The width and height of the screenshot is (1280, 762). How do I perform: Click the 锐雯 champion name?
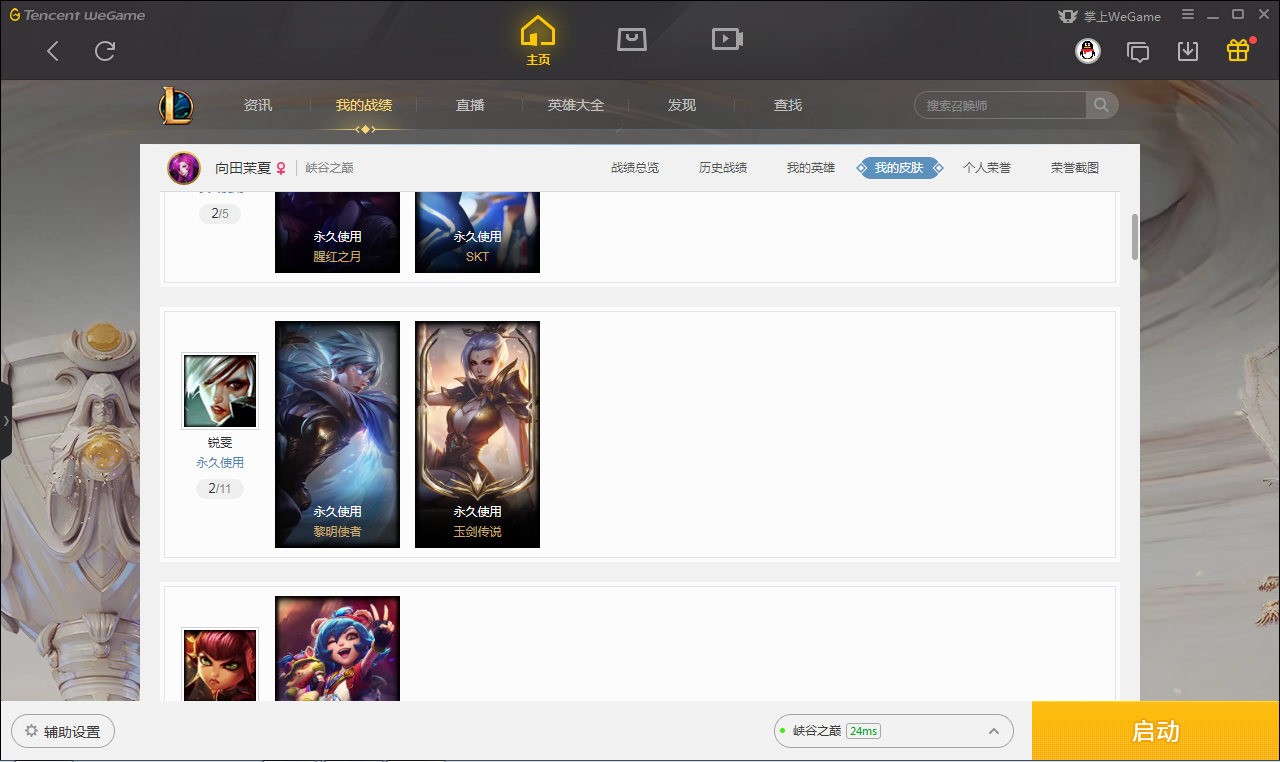[220, 443]
